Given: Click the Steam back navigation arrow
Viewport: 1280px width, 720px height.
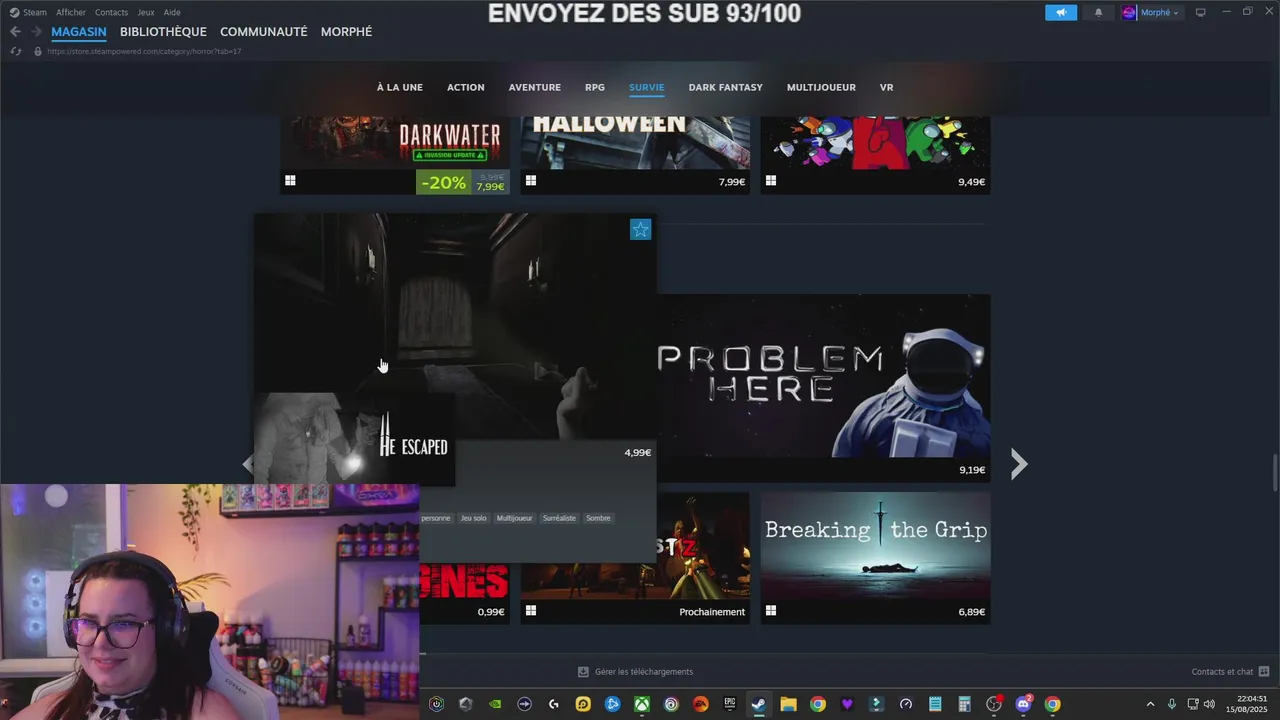Looking at the screenshot, I should click(x=15, y=32).
